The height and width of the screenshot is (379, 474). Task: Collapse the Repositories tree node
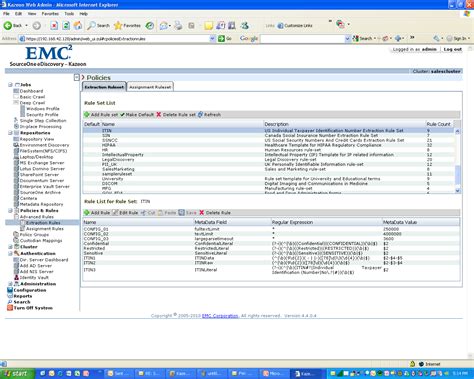pos(10,133)
